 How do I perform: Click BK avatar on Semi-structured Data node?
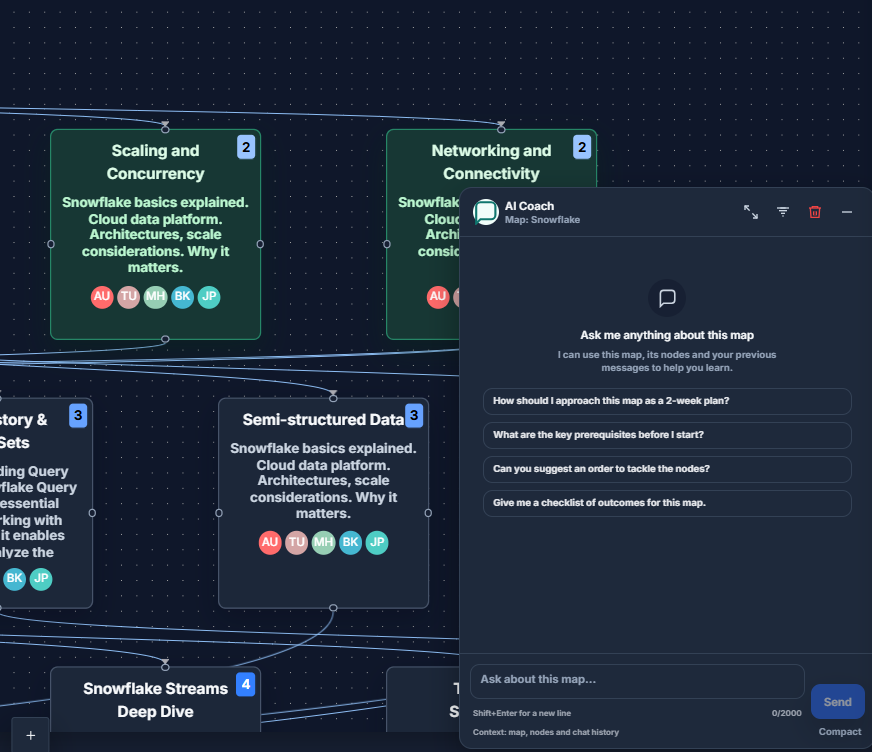pyautogui.click(x=350, y=542)
